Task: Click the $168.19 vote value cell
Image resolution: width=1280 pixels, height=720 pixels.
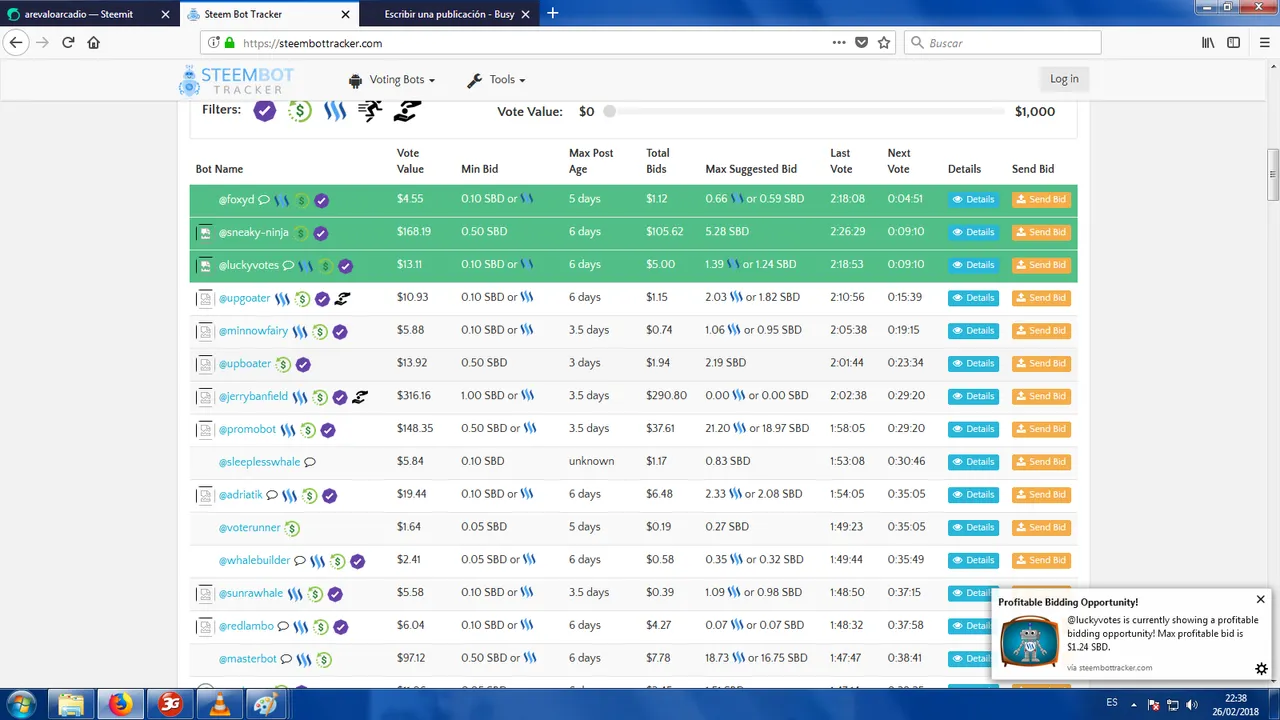Action: click(x=413, y=232)
